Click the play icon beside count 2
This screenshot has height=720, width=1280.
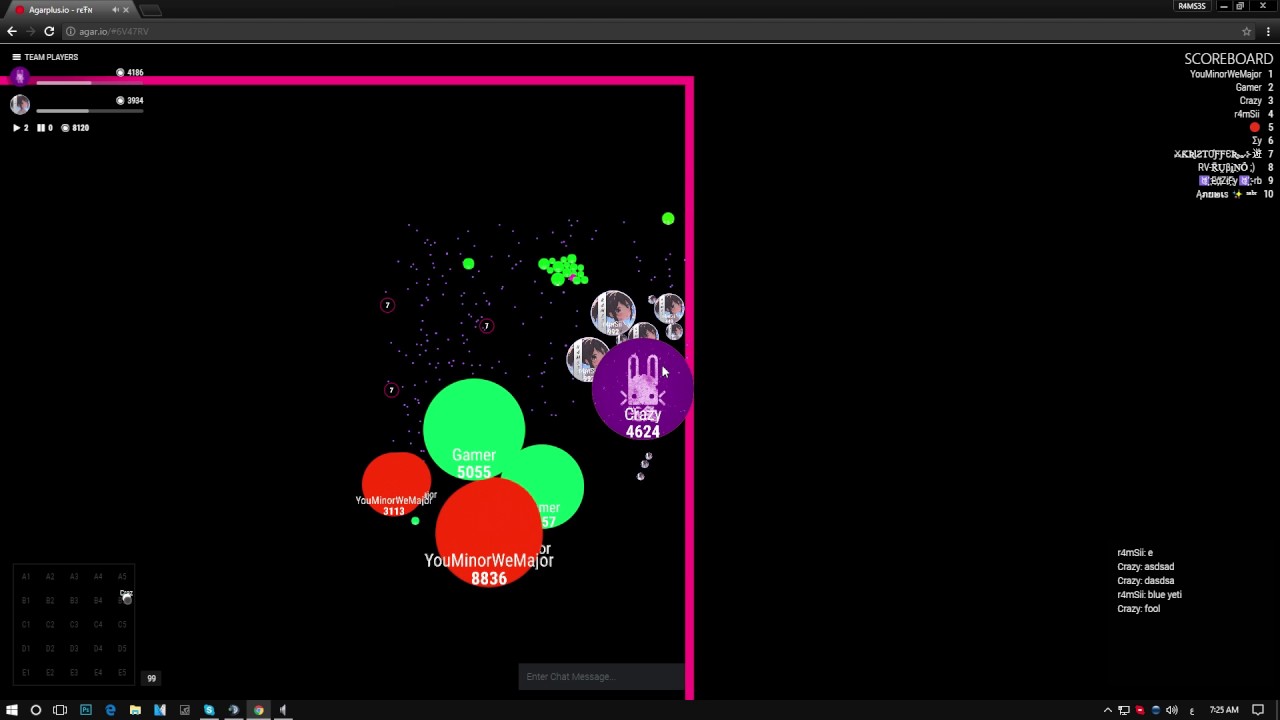click(16, 128)
